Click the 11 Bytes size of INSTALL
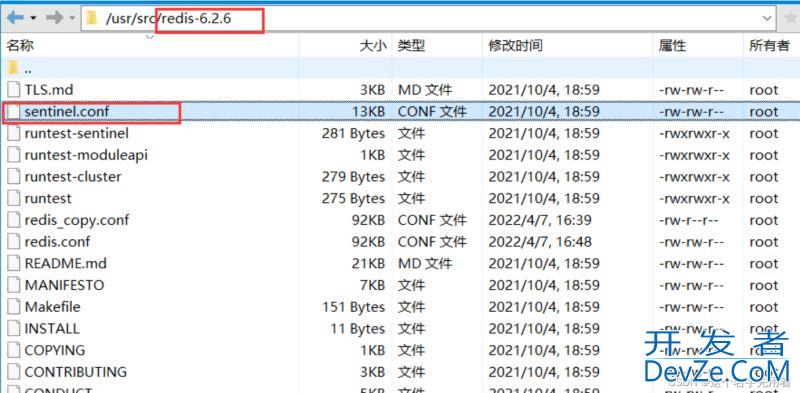Image resolution: width=800 pixels, height=393 pixels. point(357,328)
